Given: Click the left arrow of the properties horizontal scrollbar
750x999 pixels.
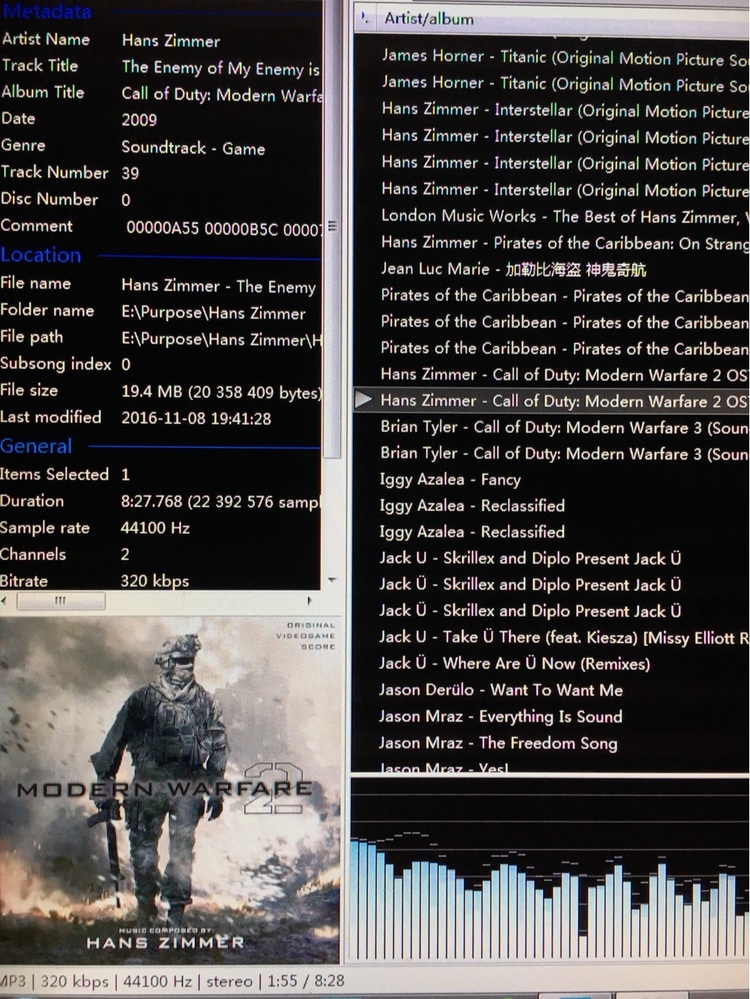Looking at the screenshot, I should click(x=4, y=600).
